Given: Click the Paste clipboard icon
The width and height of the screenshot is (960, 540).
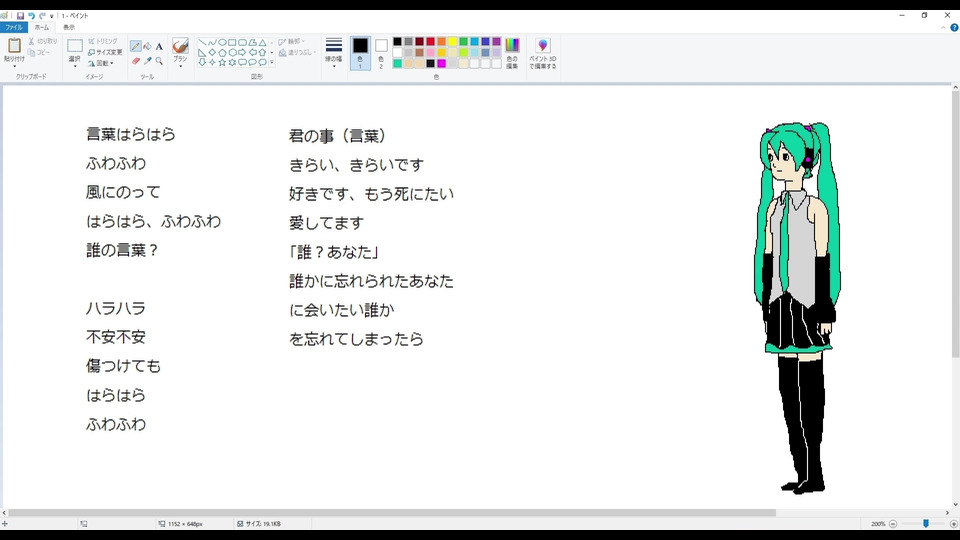Looking at the screenshot, I should click(14, 45).
